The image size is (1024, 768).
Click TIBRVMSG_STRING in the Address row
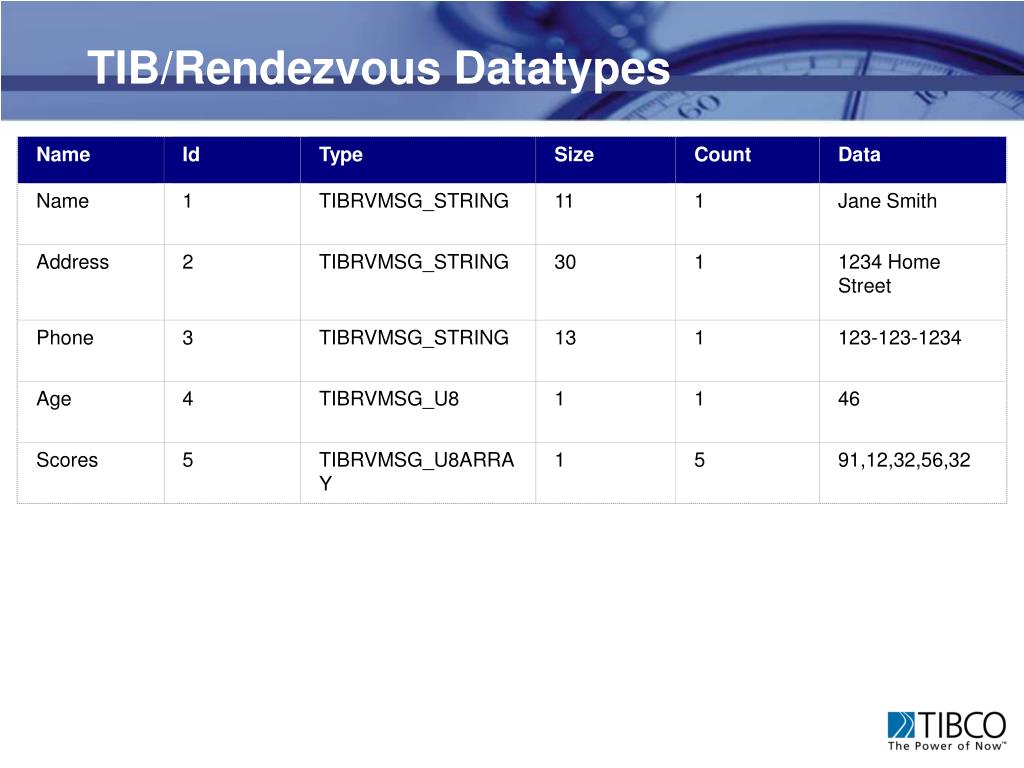click(413, 262)
